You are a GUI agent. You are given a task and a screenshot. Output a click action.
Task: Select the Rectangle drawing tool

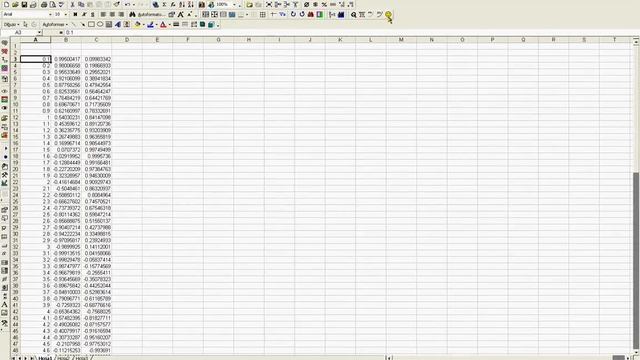(x=91, y=24)
